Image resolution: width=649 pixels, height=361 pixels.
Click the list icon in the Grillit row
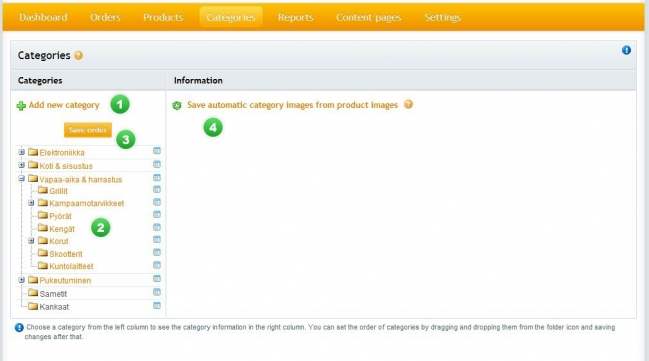tap(157, 189)
